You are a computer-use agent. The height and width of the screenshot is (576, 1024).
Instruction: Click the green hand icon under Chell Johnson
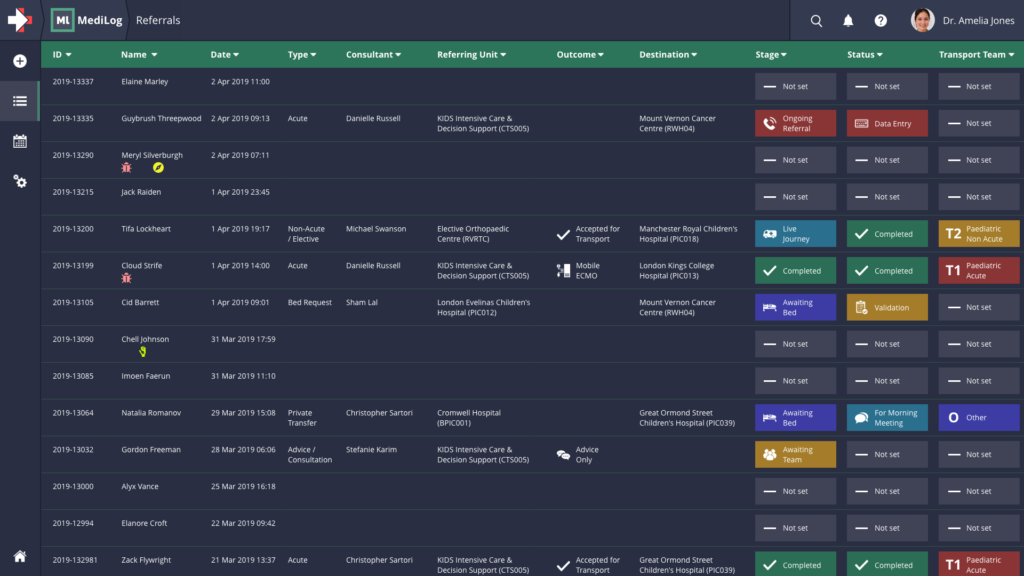point(143,351)
